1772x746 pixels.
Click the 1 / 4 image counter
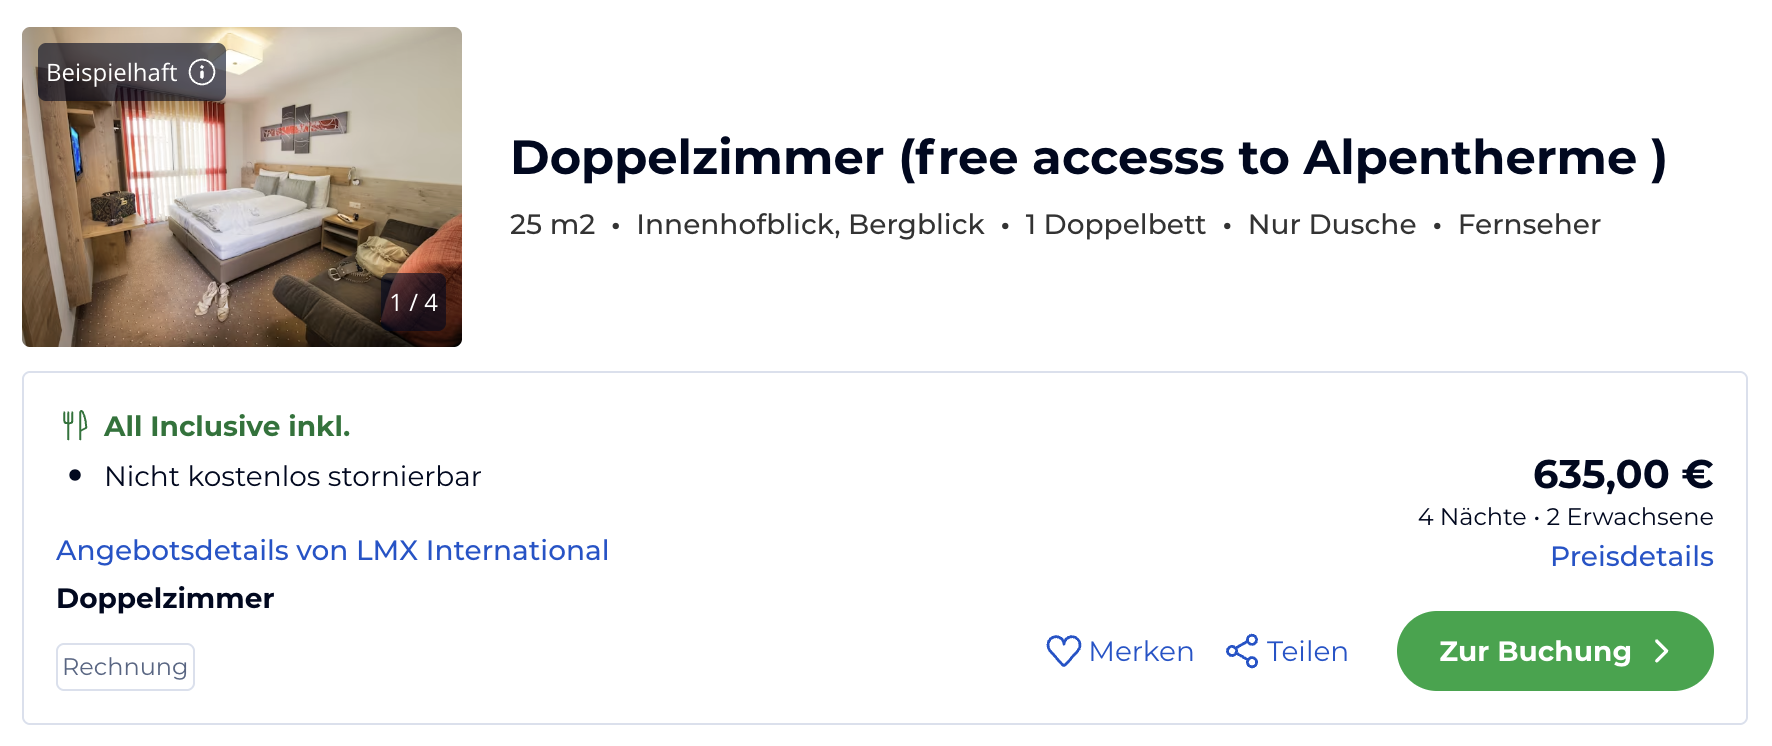tap(414, 302)
